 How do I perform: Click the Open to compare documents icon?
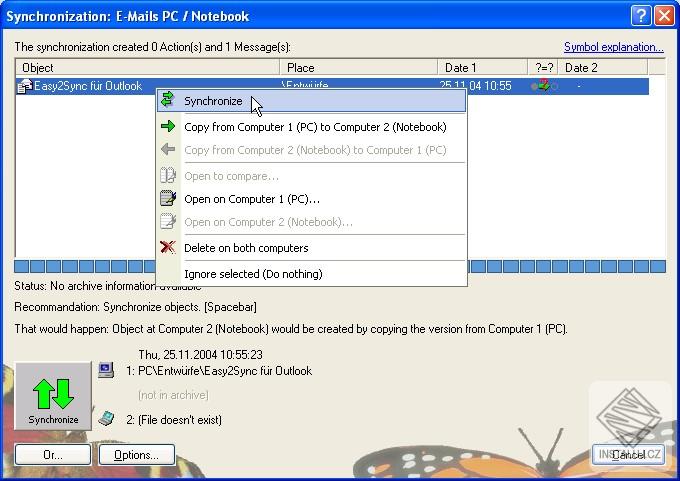point(167,175)
